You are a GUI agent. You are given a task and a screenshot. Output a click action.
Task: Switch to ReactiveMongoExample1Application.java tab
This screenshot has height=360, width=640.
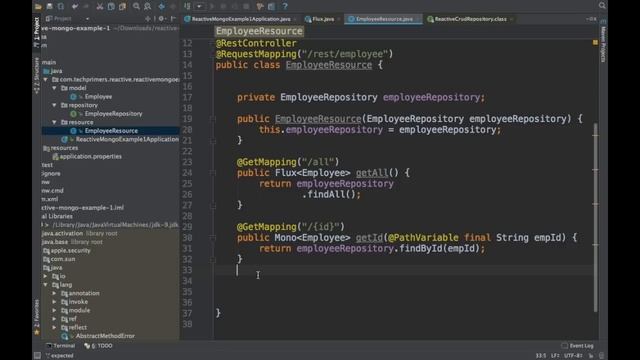click(241, 19)
